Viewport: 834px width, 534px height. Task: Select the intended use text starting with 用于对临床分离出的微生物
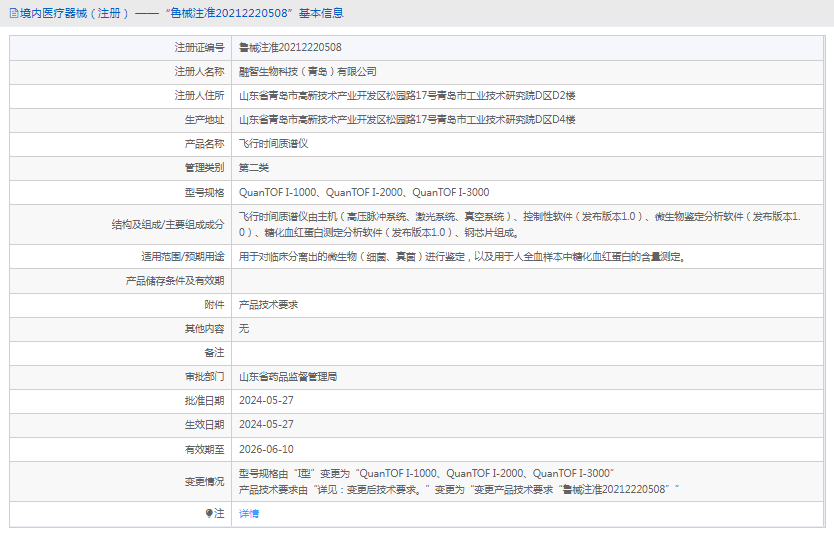pos(463,257)
